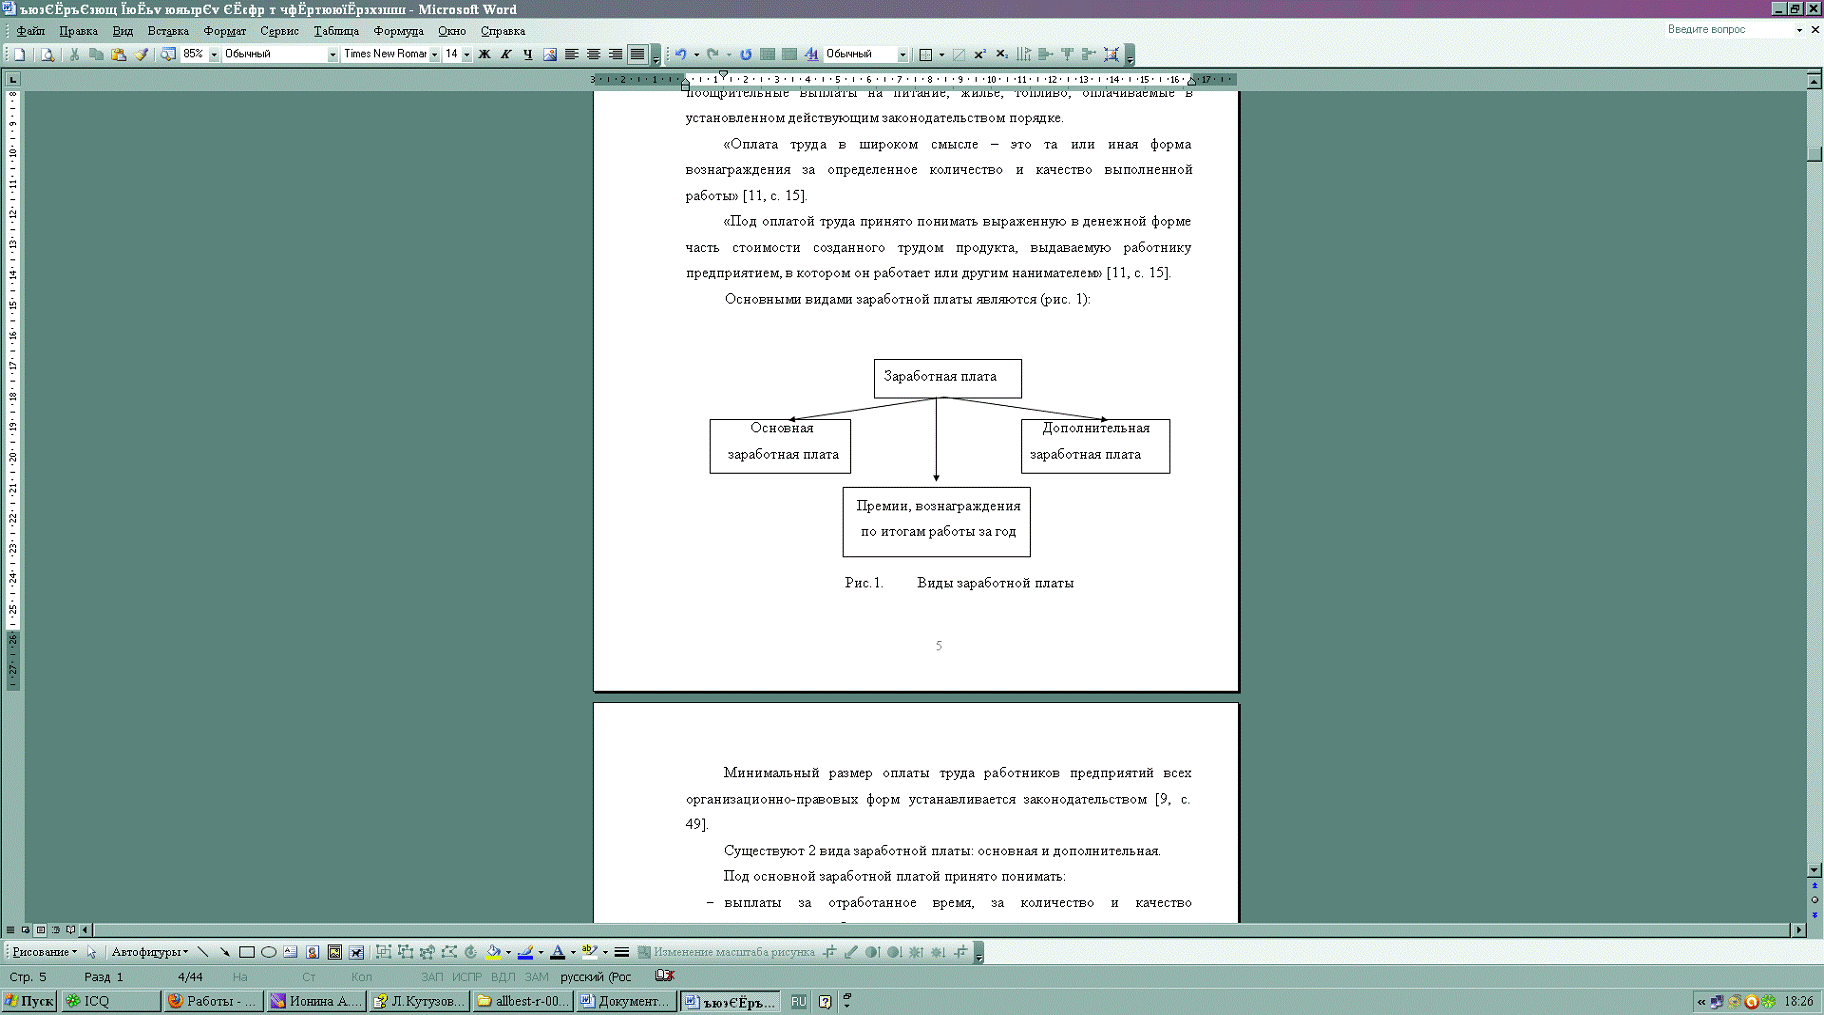The height and width of the screenshot is (1015, 1824).
Task: Click the WordArt style icon
Action: tap(811, 54)
